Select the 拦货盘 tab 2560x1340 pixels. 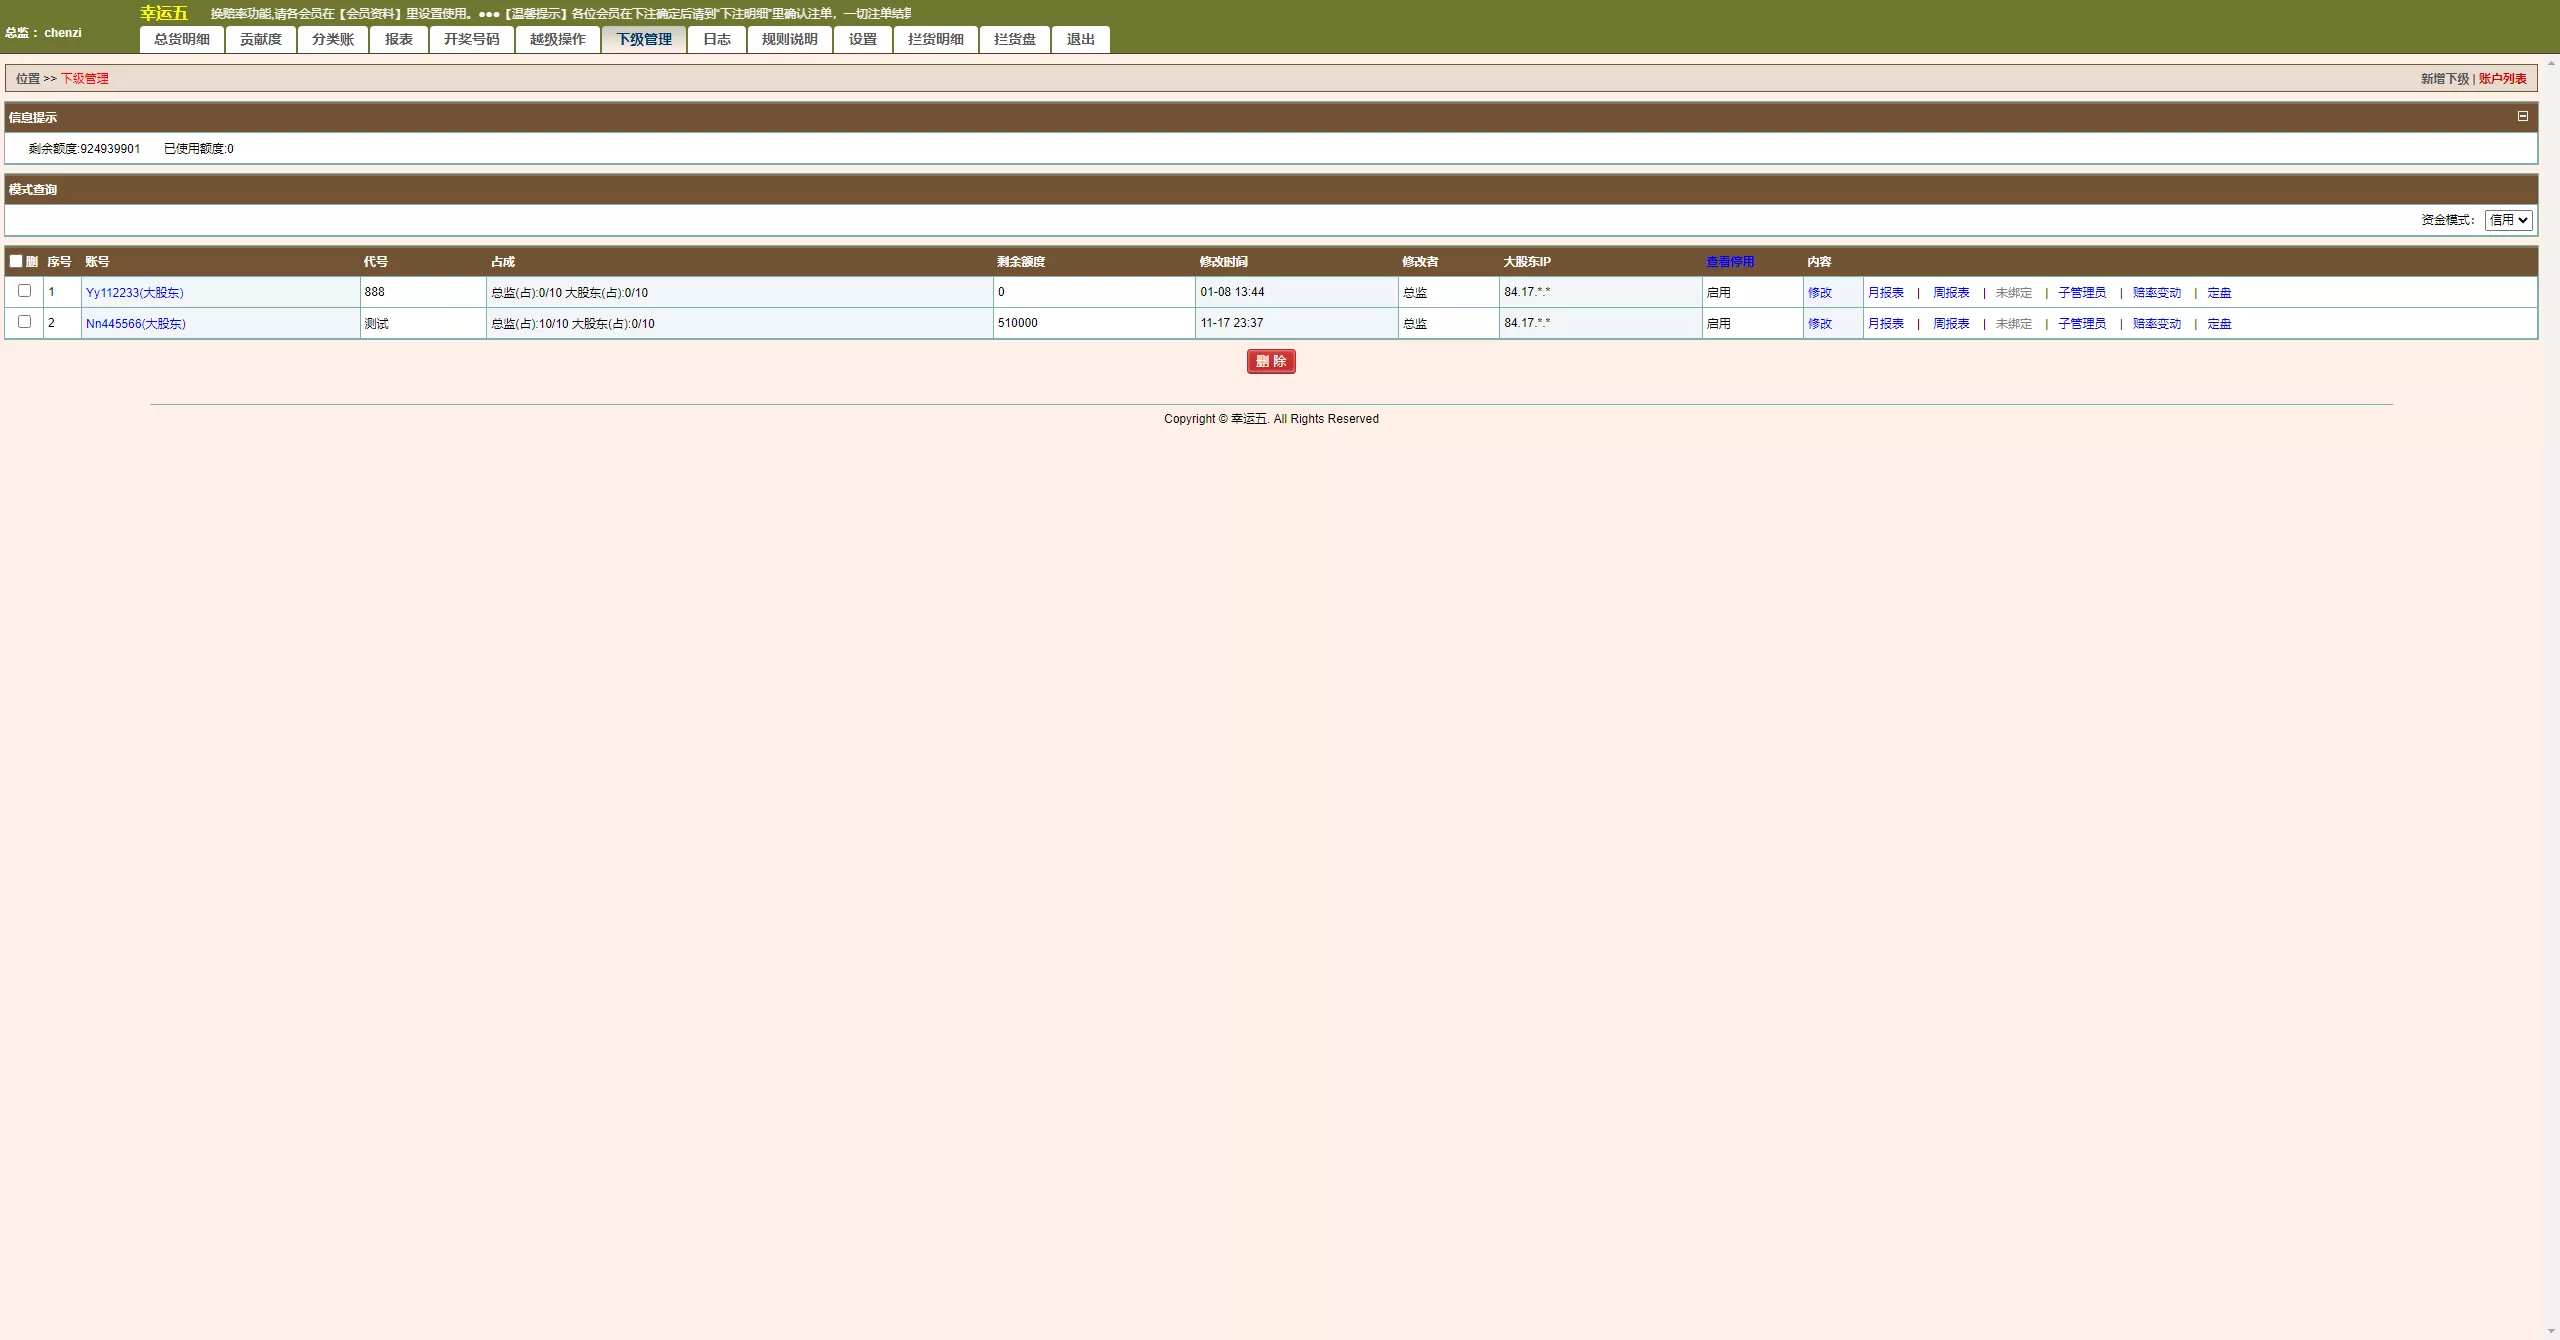coord(1014,39)
